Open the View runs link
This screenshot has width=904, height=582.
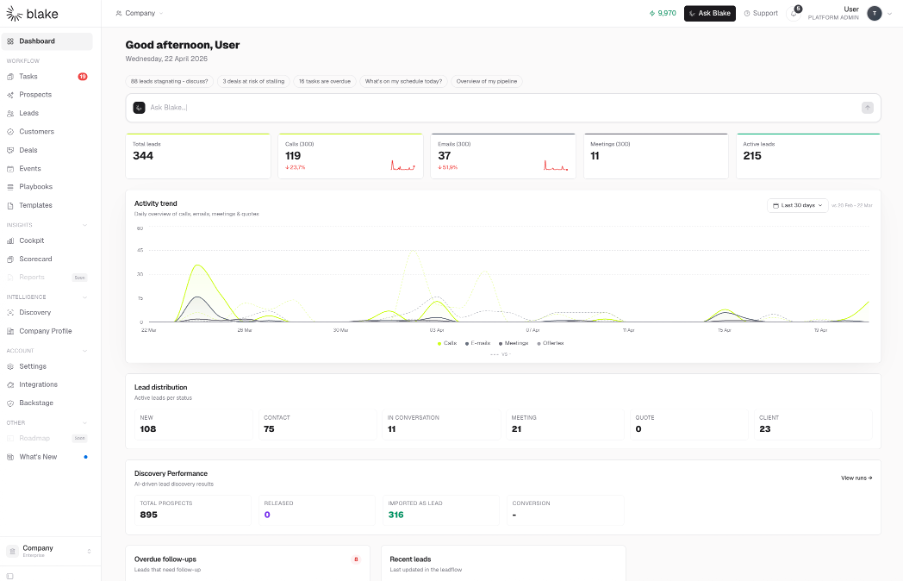856,478
